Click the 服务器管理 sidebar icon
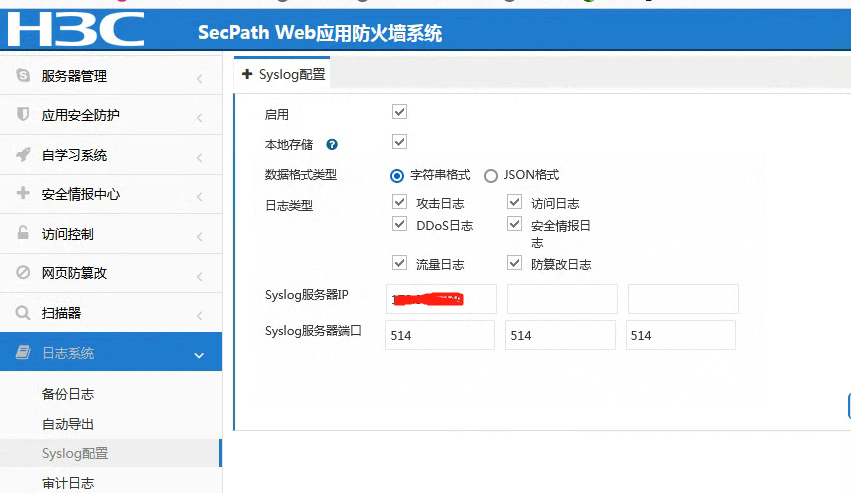The width and height of the screenshot is (851, 493). pos(23,75)
